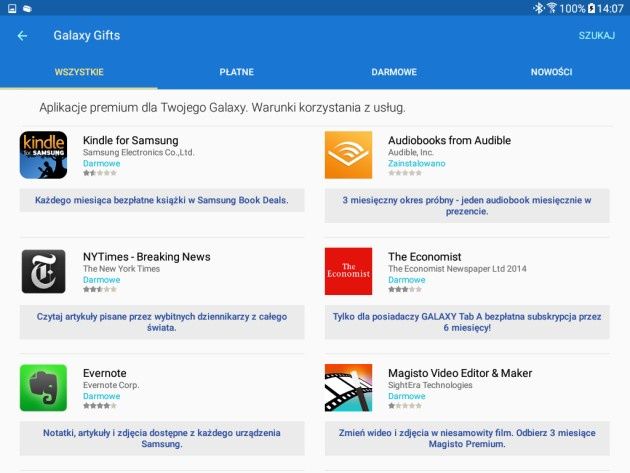
Task: Tap the Magisto star rating
Action: click(405, 406)
